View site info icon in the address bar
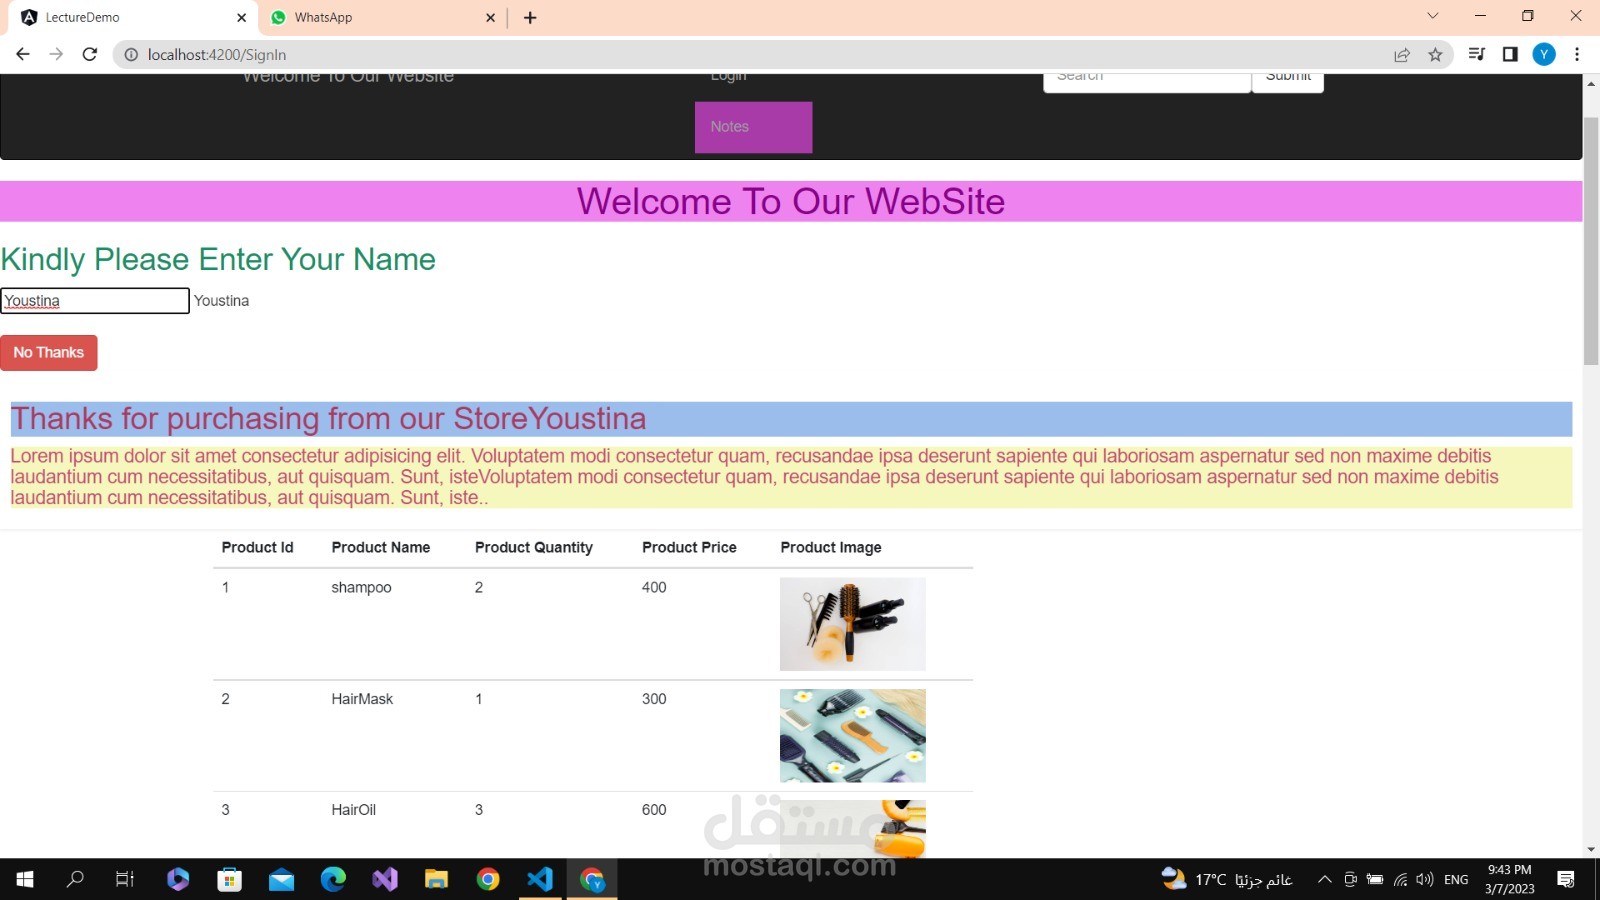The width and height of the screenshot is (1600, 900). point(131,54)
